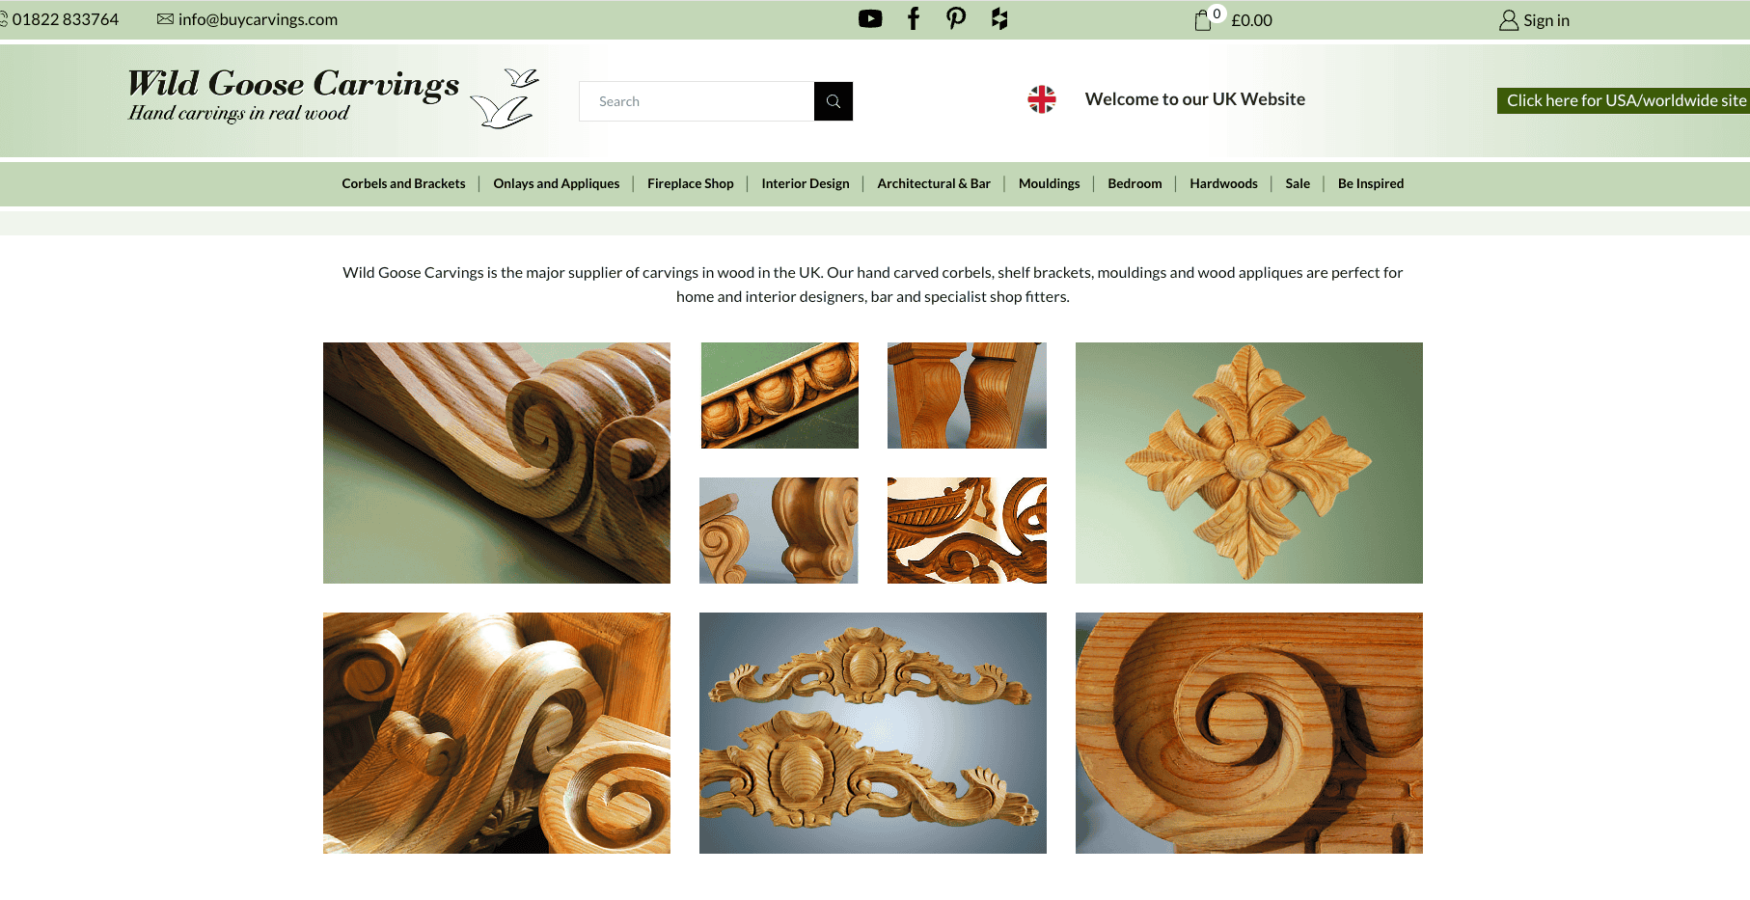
Task: Click the Wild Goose Carvings logo
Action: (332, 97)
